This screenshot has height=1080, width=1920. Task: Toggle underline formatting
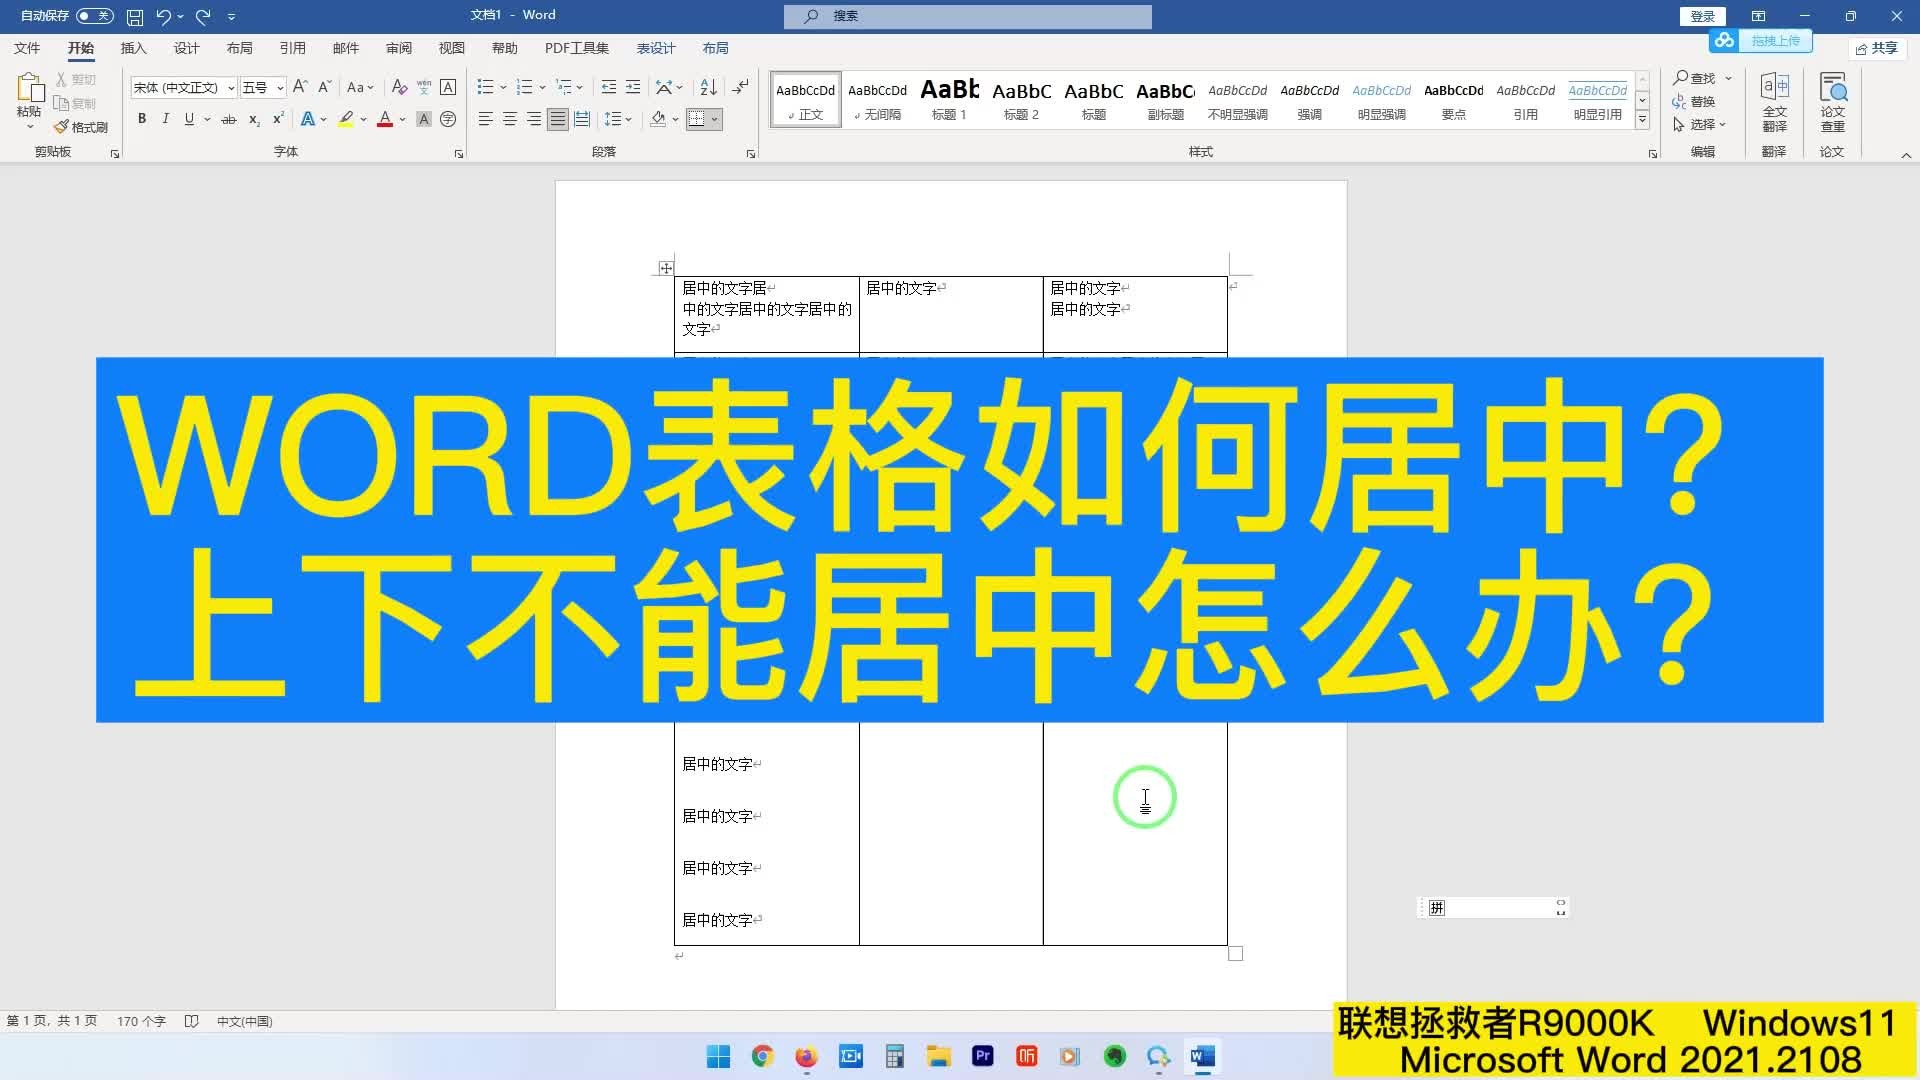(188, 119)
